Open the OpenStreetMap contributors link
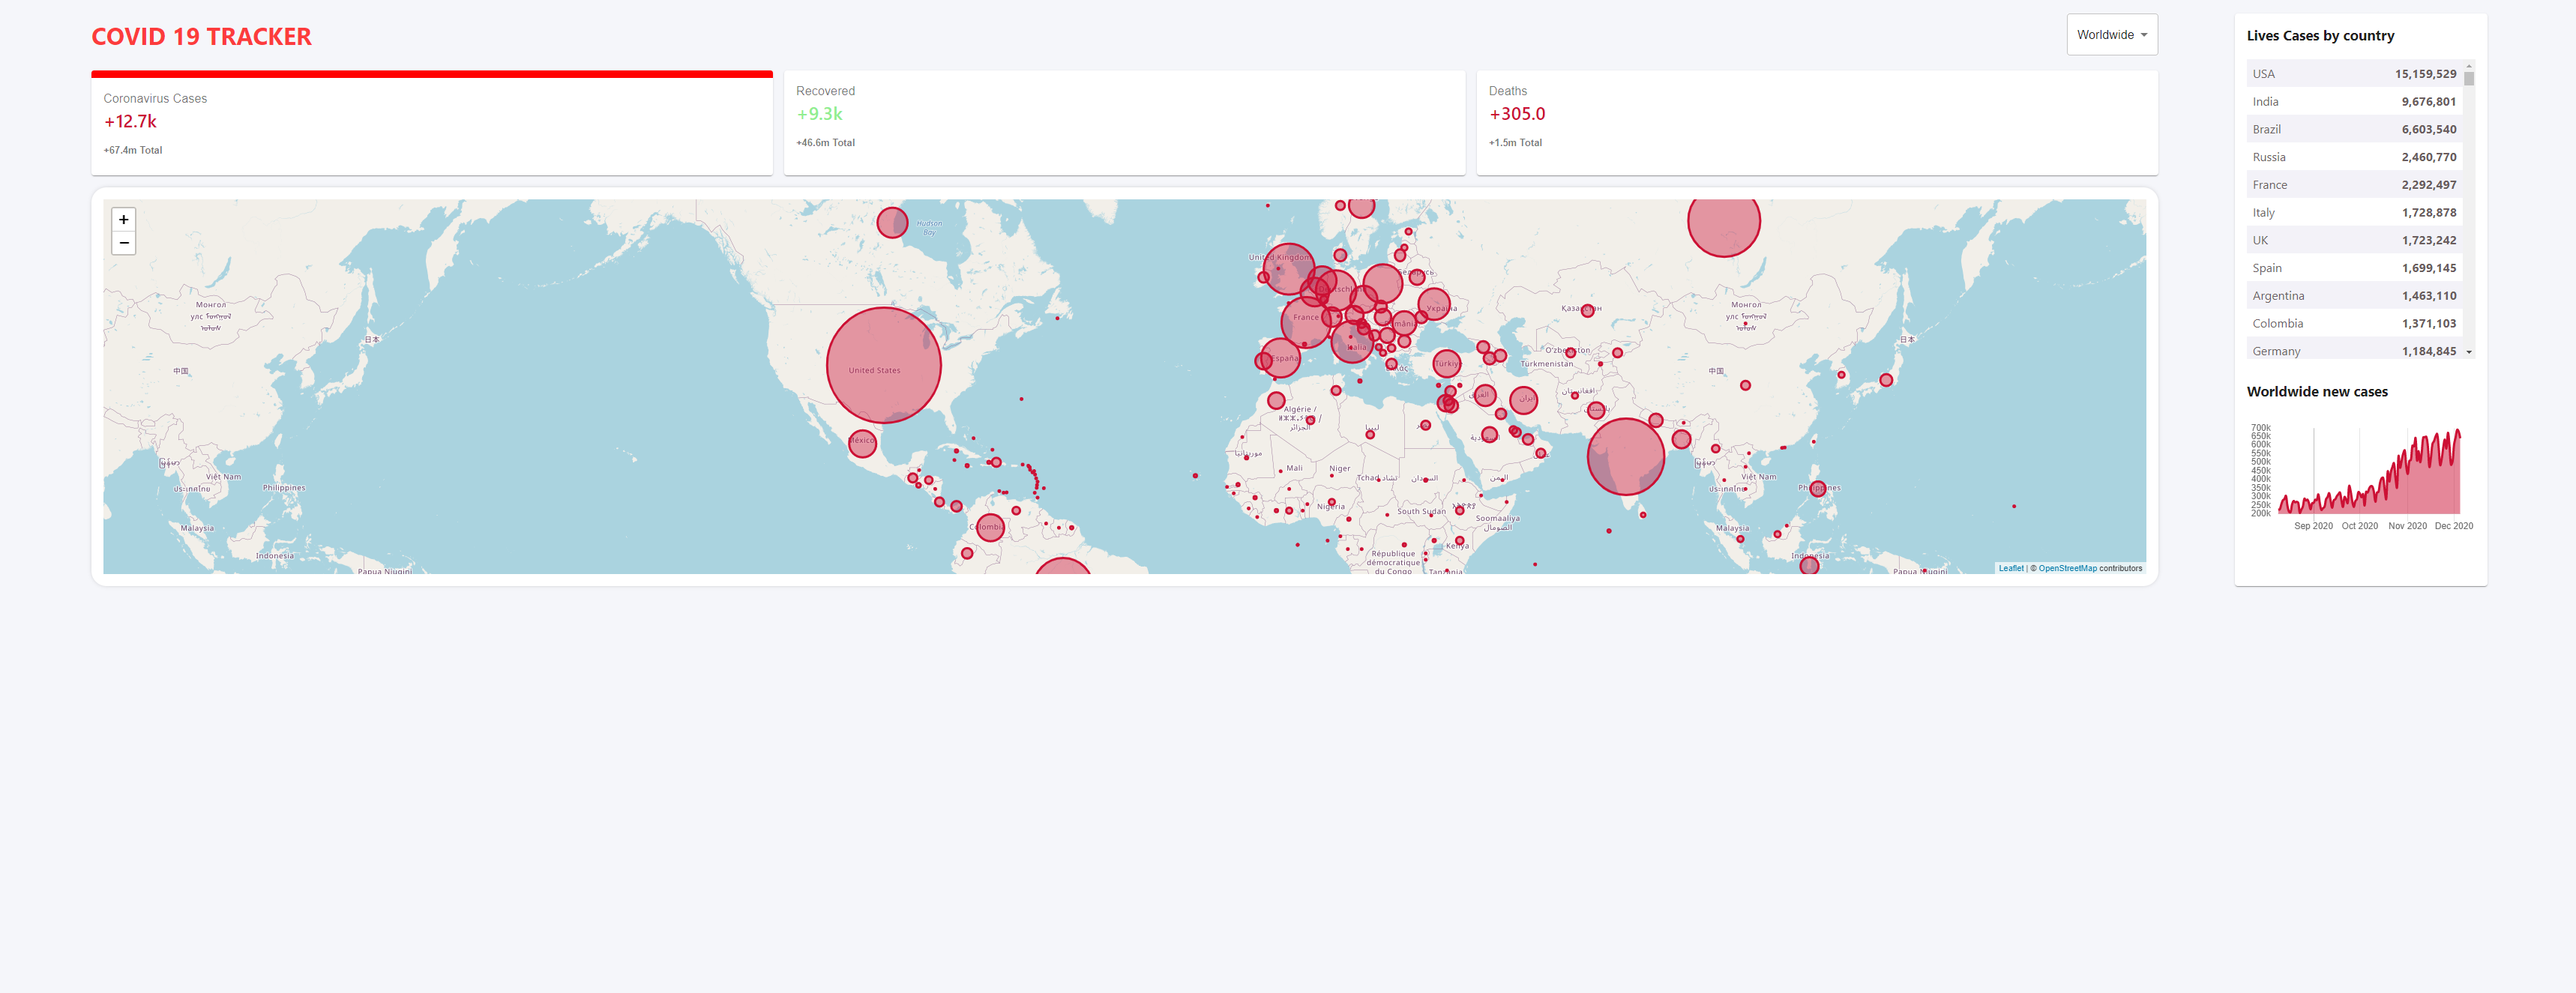 click(2067, 568)
